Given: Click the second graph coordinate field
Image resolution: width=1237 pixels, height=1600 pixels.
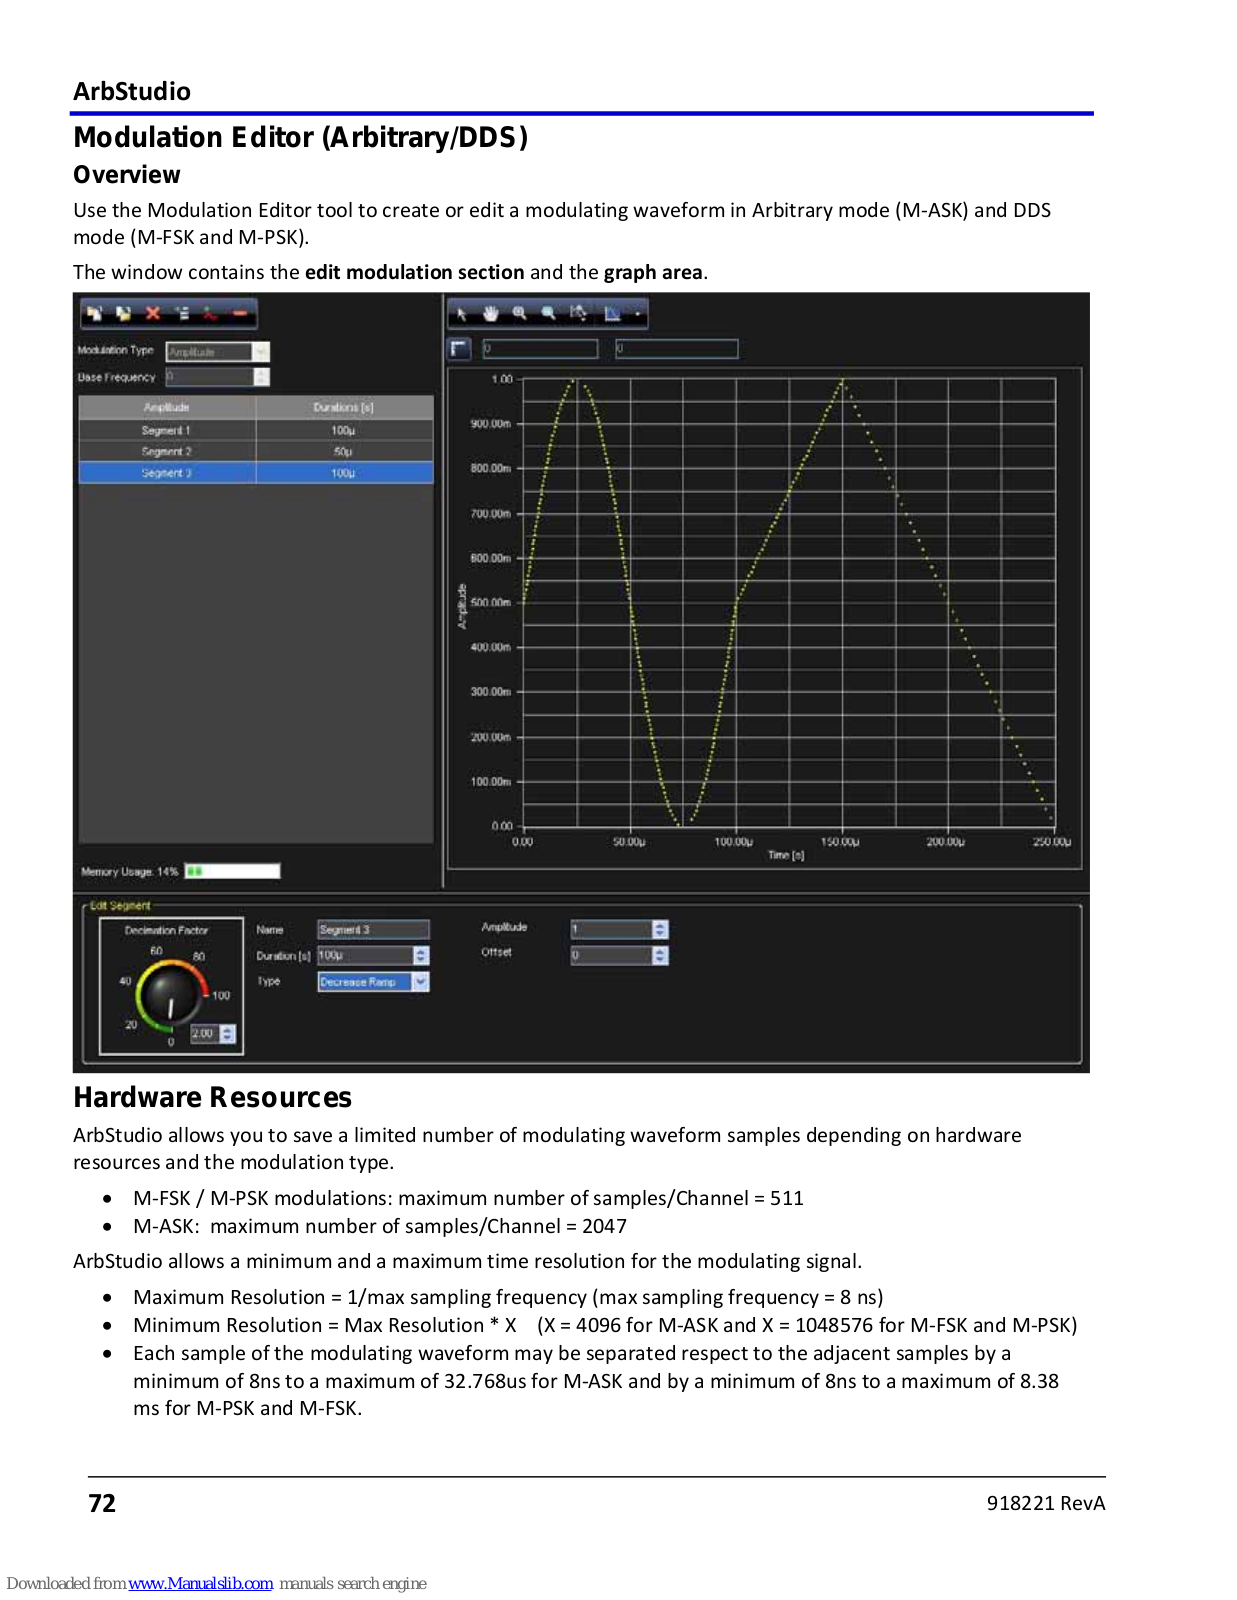Looking at the screenshot, I should click(676, 348).
